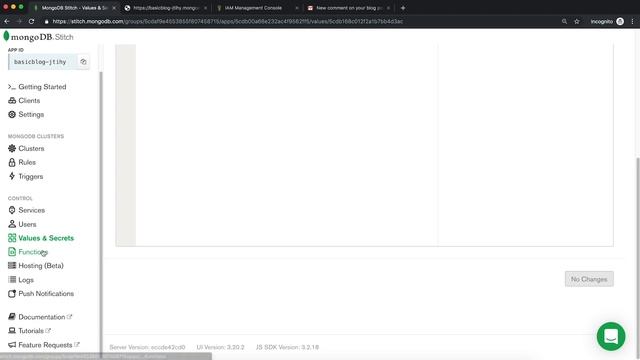
Task: Click the Functions file icon
Action: click(12, 252)
